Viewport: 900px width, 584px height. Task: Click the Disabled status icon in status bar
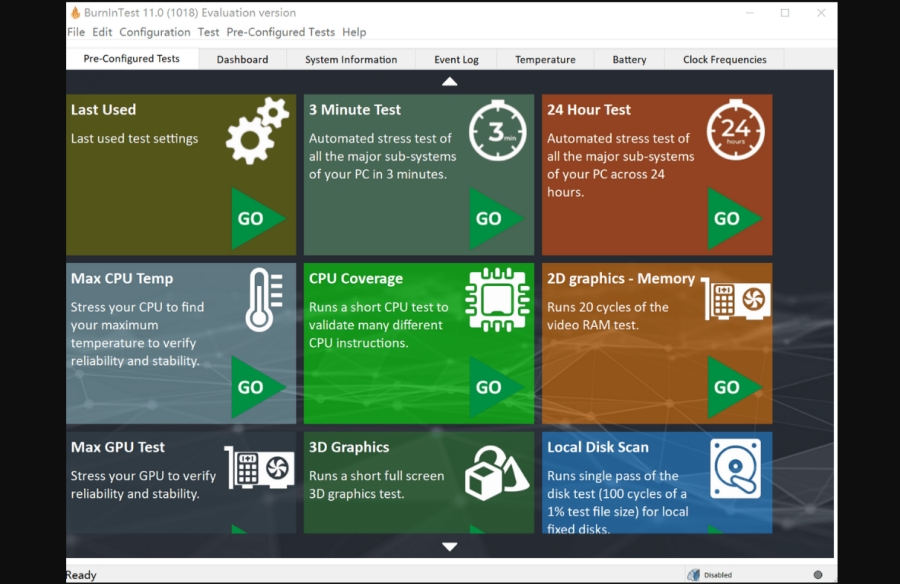point(693,574)
